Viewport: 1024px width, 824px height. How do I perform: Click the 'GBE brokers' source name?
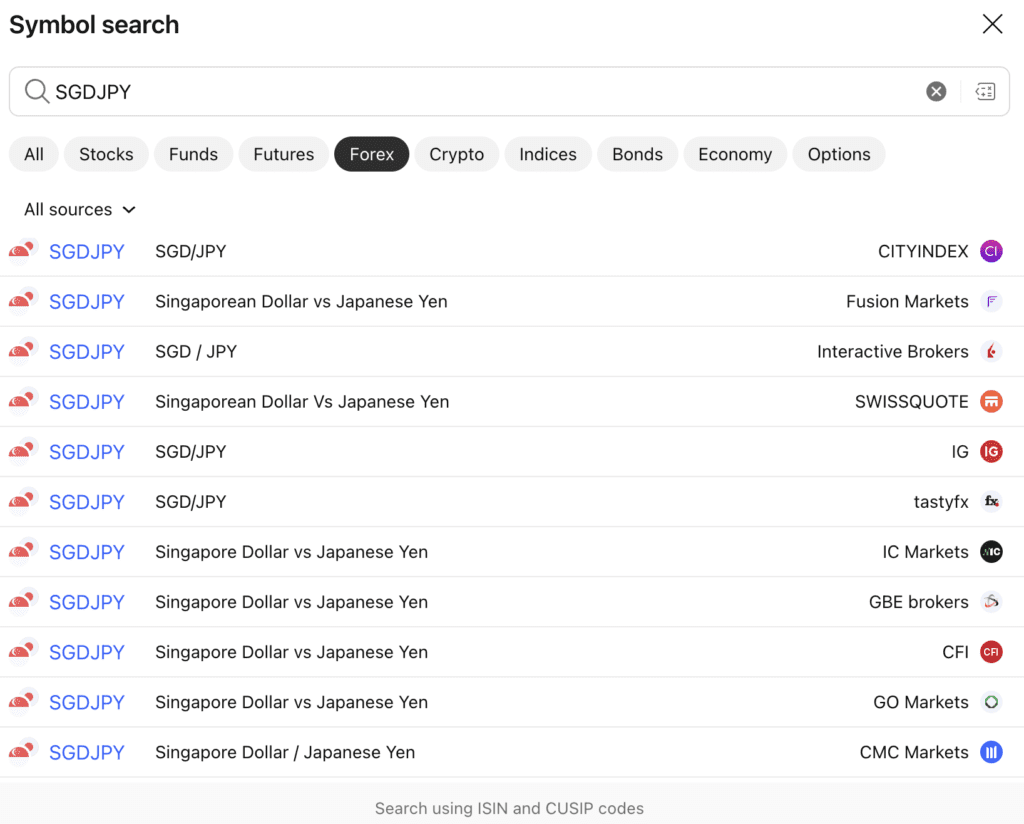click(918, 602)
